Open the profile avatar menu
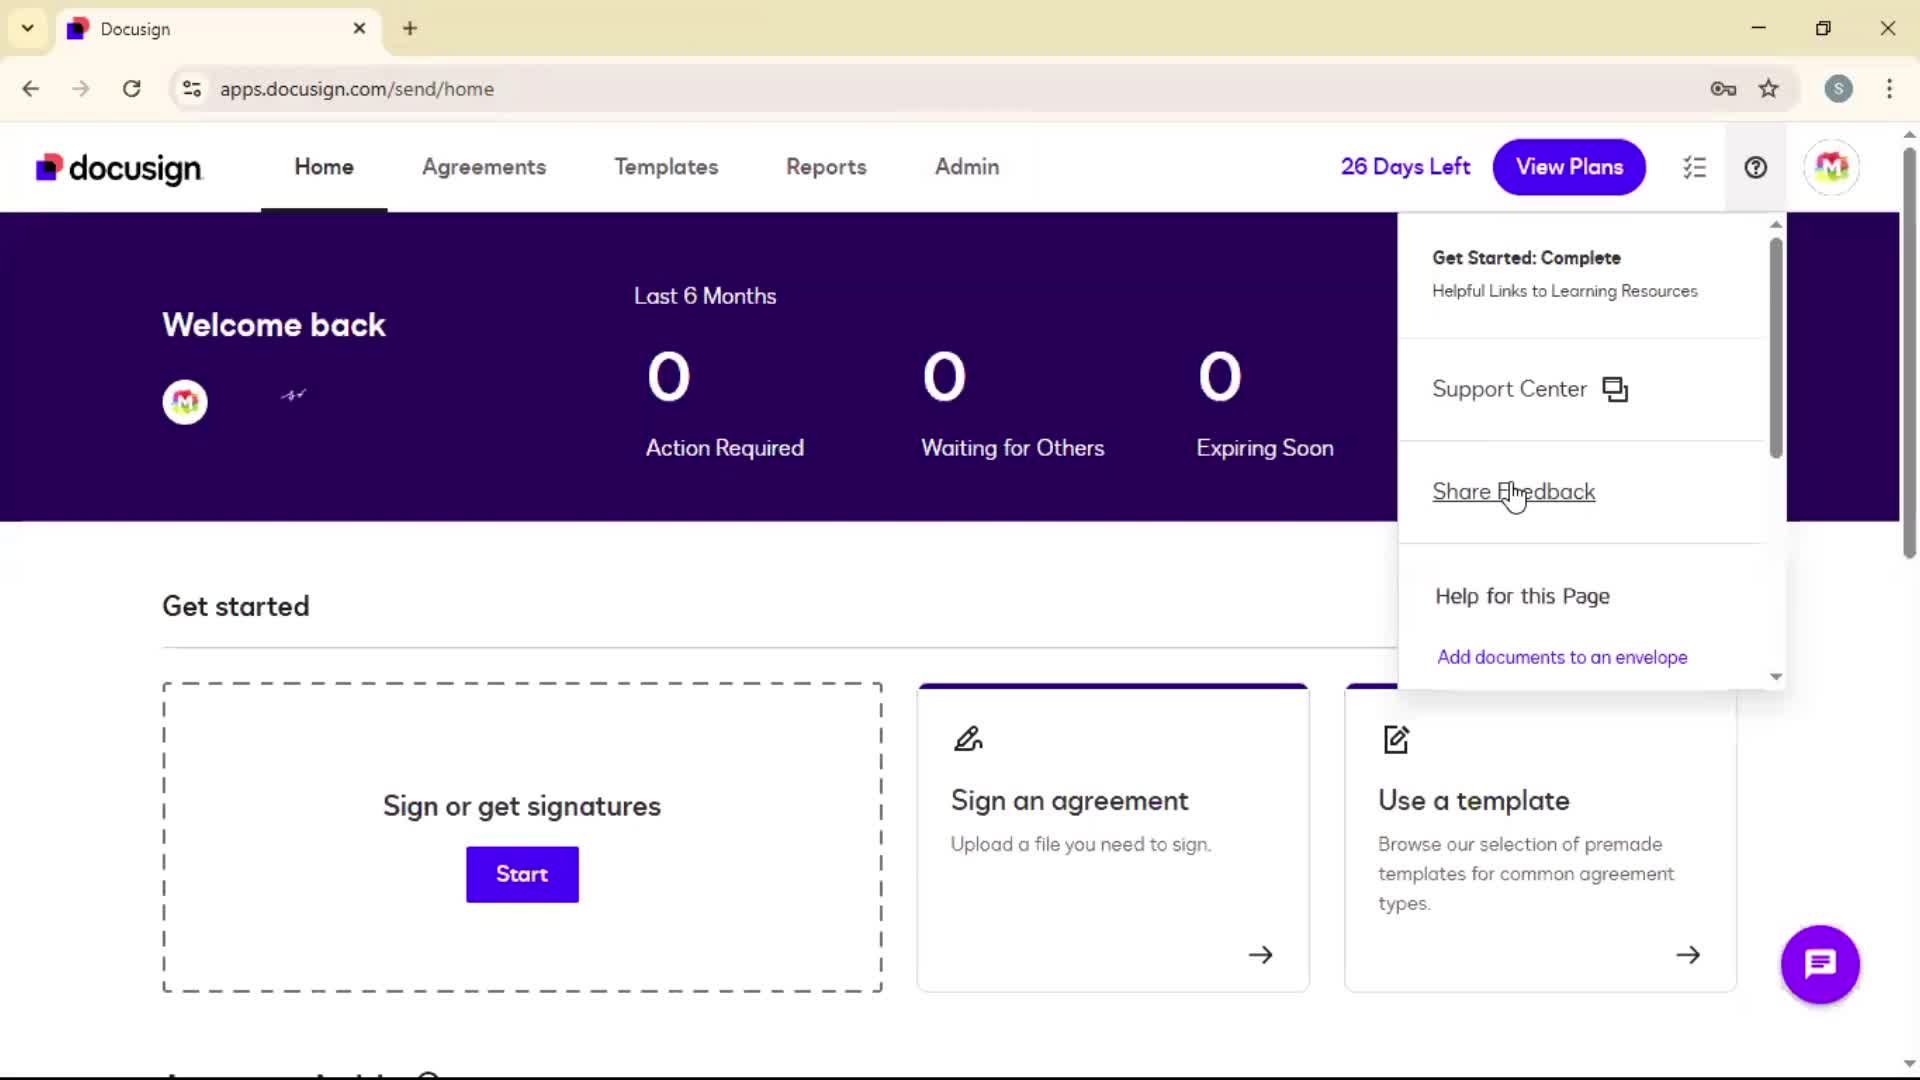Image resolution: width=1920 pixels, height=1080 pixels. pos(1831,167)
